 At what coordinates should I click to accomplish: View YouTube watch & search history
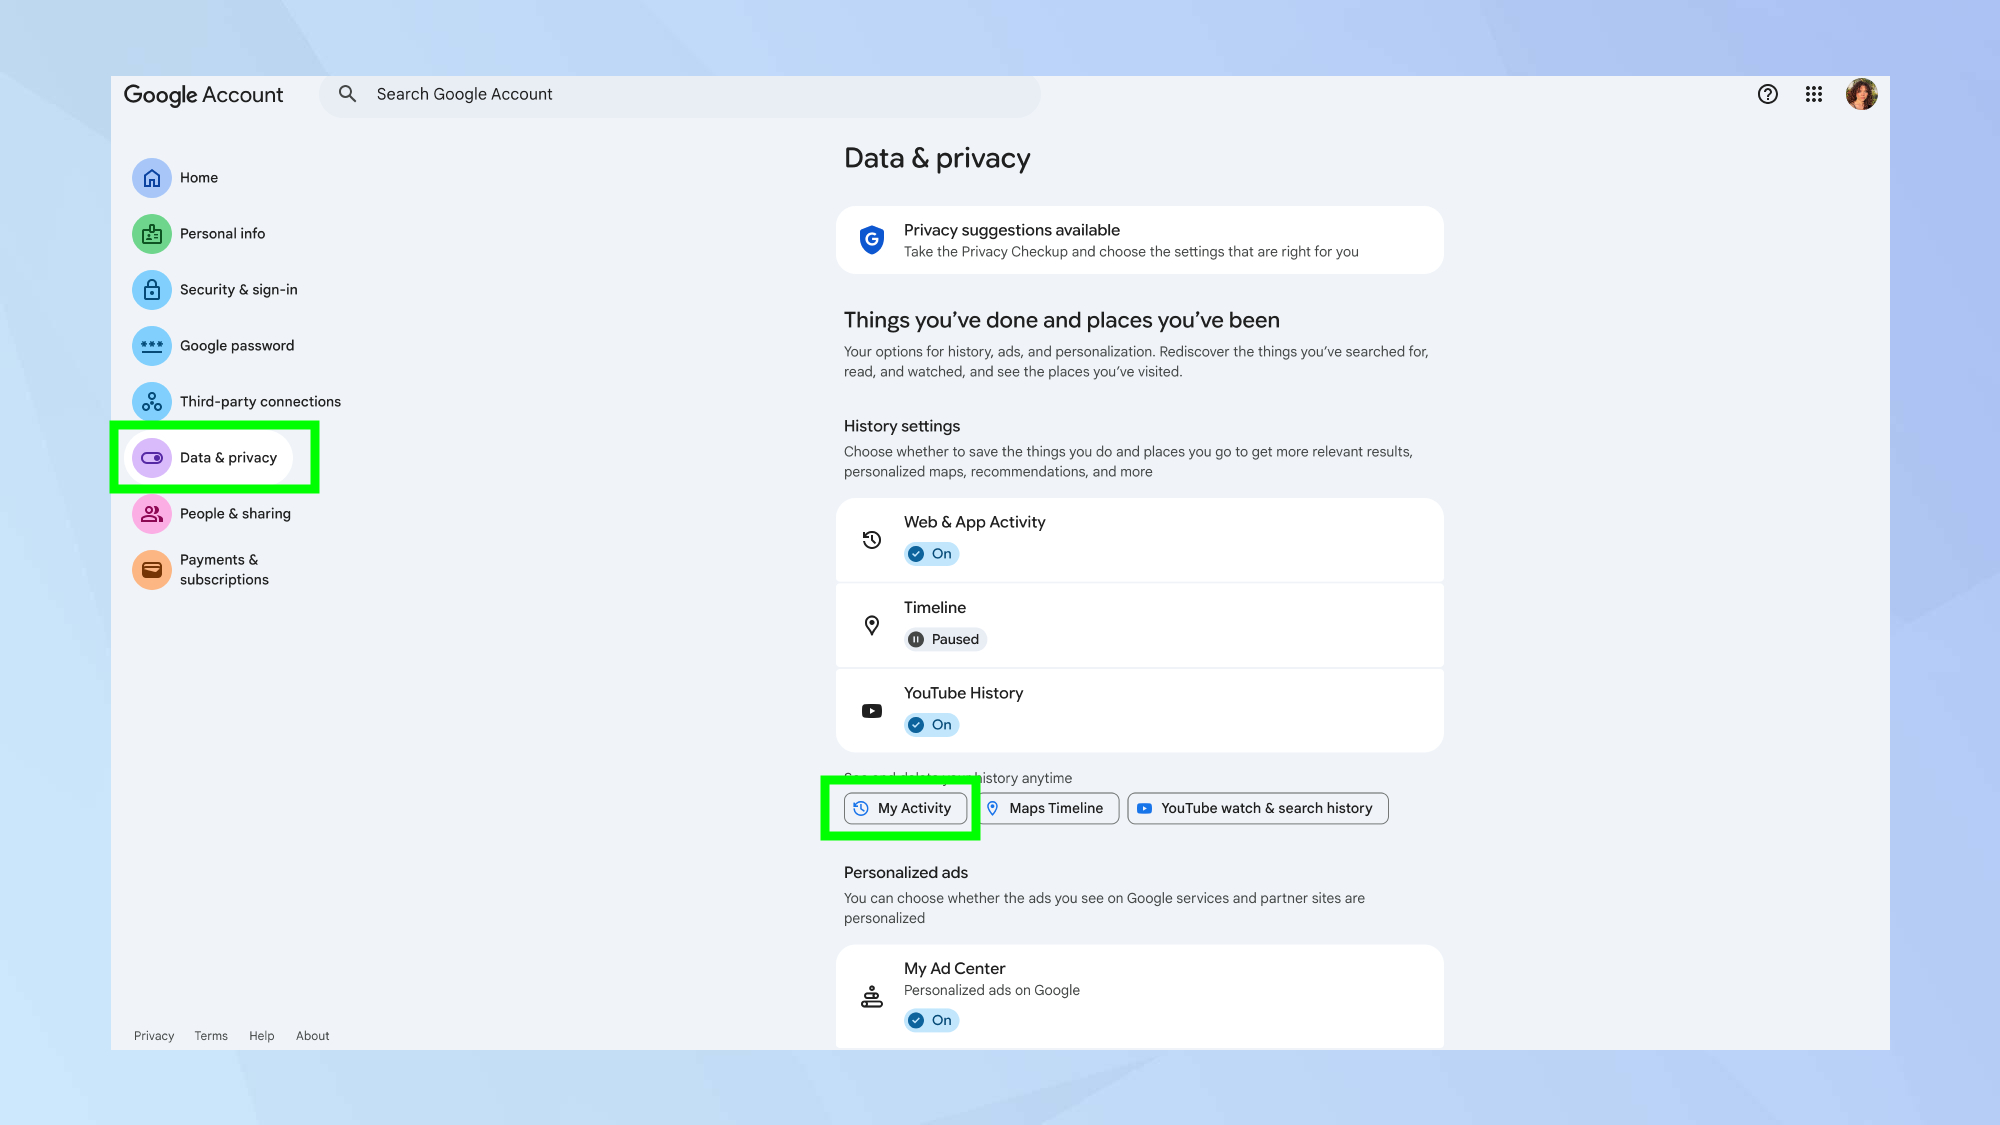[x=1257, y=808]
